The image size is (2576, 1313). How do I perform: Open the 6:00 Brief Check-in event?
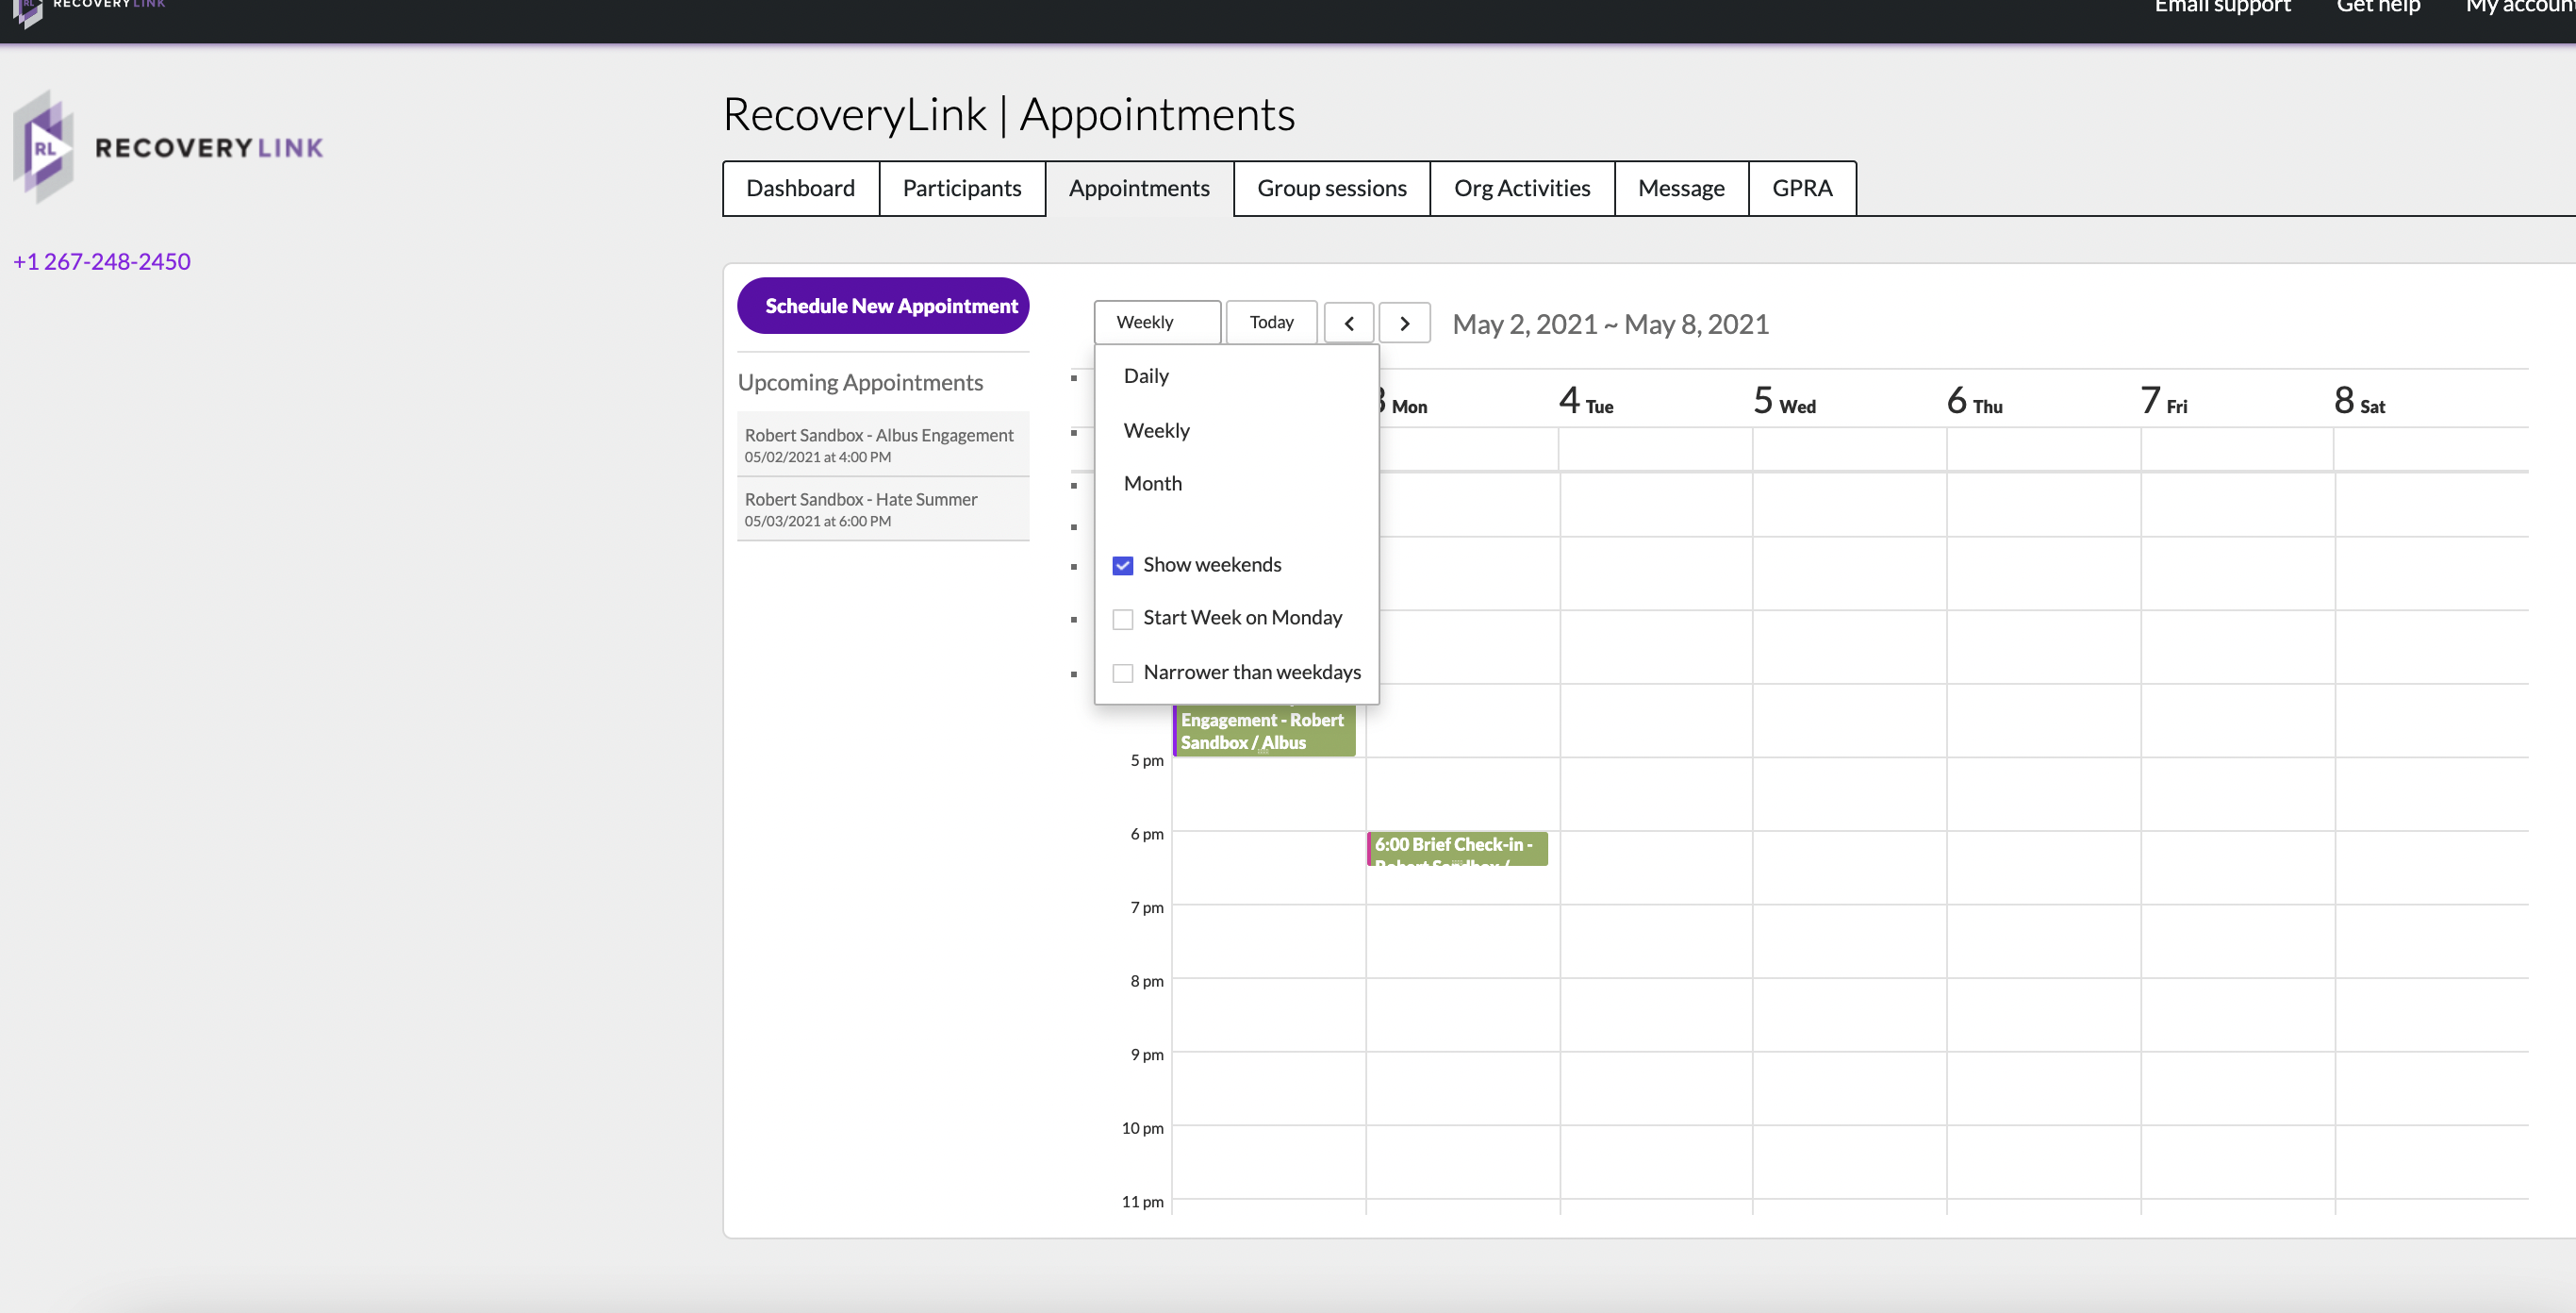click(1457, 848)
